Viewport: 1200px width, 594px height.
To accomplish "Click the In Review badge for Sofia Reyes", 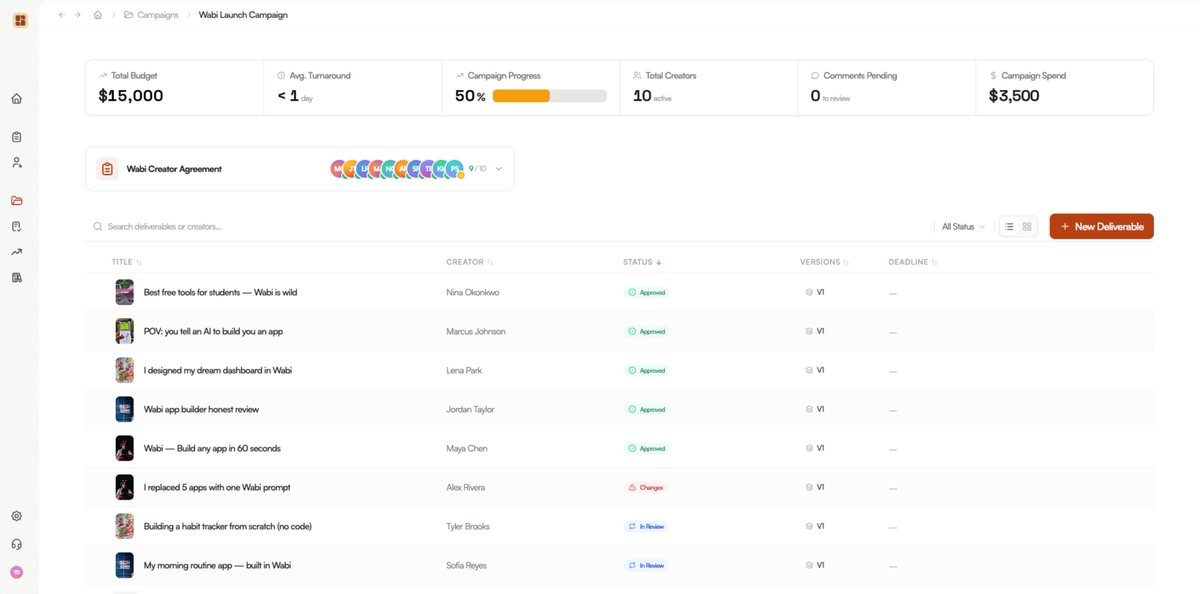I will click(x=645, y=566).
